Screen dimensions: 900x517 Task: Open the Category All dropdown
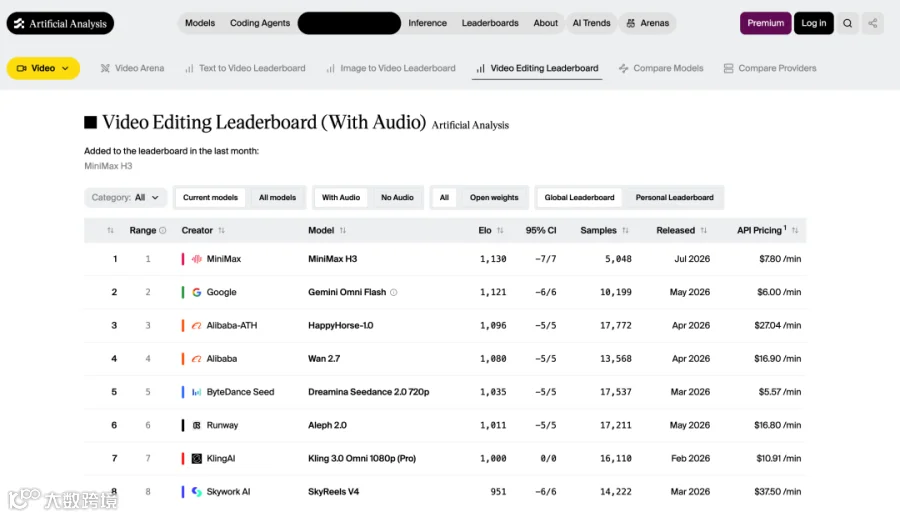pyautogui.click(x=125, y=197)
